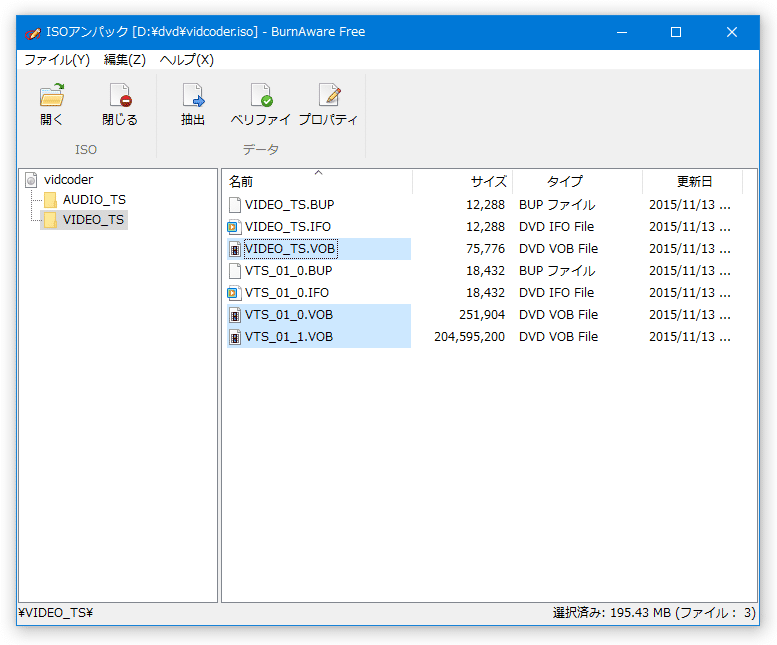Click size value 204,595,200
Viewport: 777px width, 645px height.
pyautogui.click(x=469, y=337)
